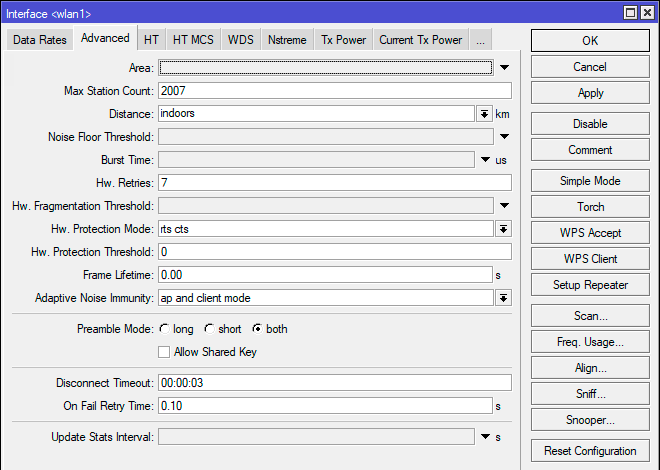Screen dimensions: 660x470
Task: Expand the Burst Time field
Action: [486, 160]
